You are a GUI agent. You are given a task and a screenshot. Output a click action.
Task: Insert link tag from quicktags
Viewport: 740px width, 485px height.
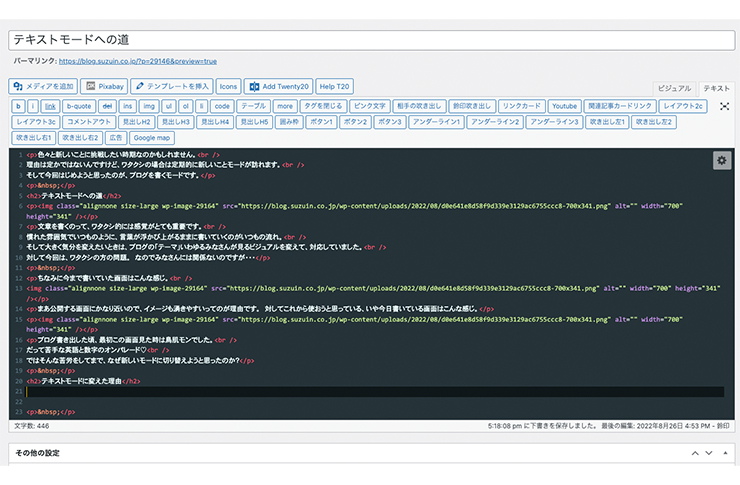[48, 106]
